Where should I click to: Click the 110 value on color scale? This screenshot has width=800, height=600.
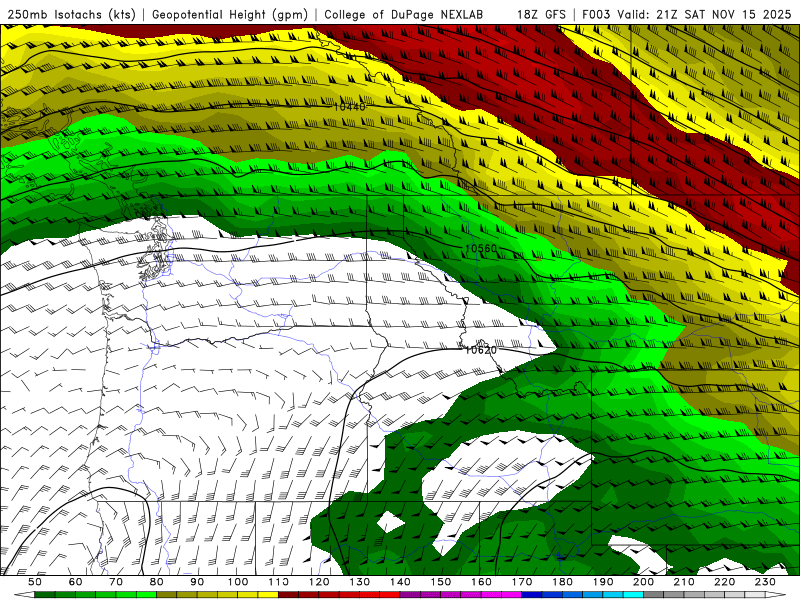[279, 582]
